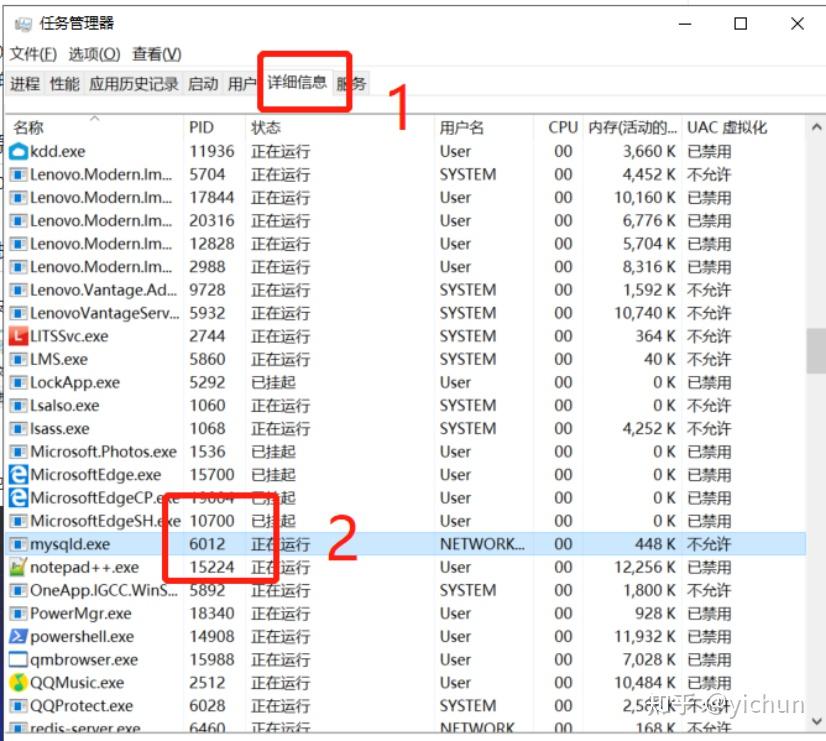Screen dimensions: 826x741
Task: Click the highlighted mysqld.exe process icon
Action: click(x=18, y=544)
